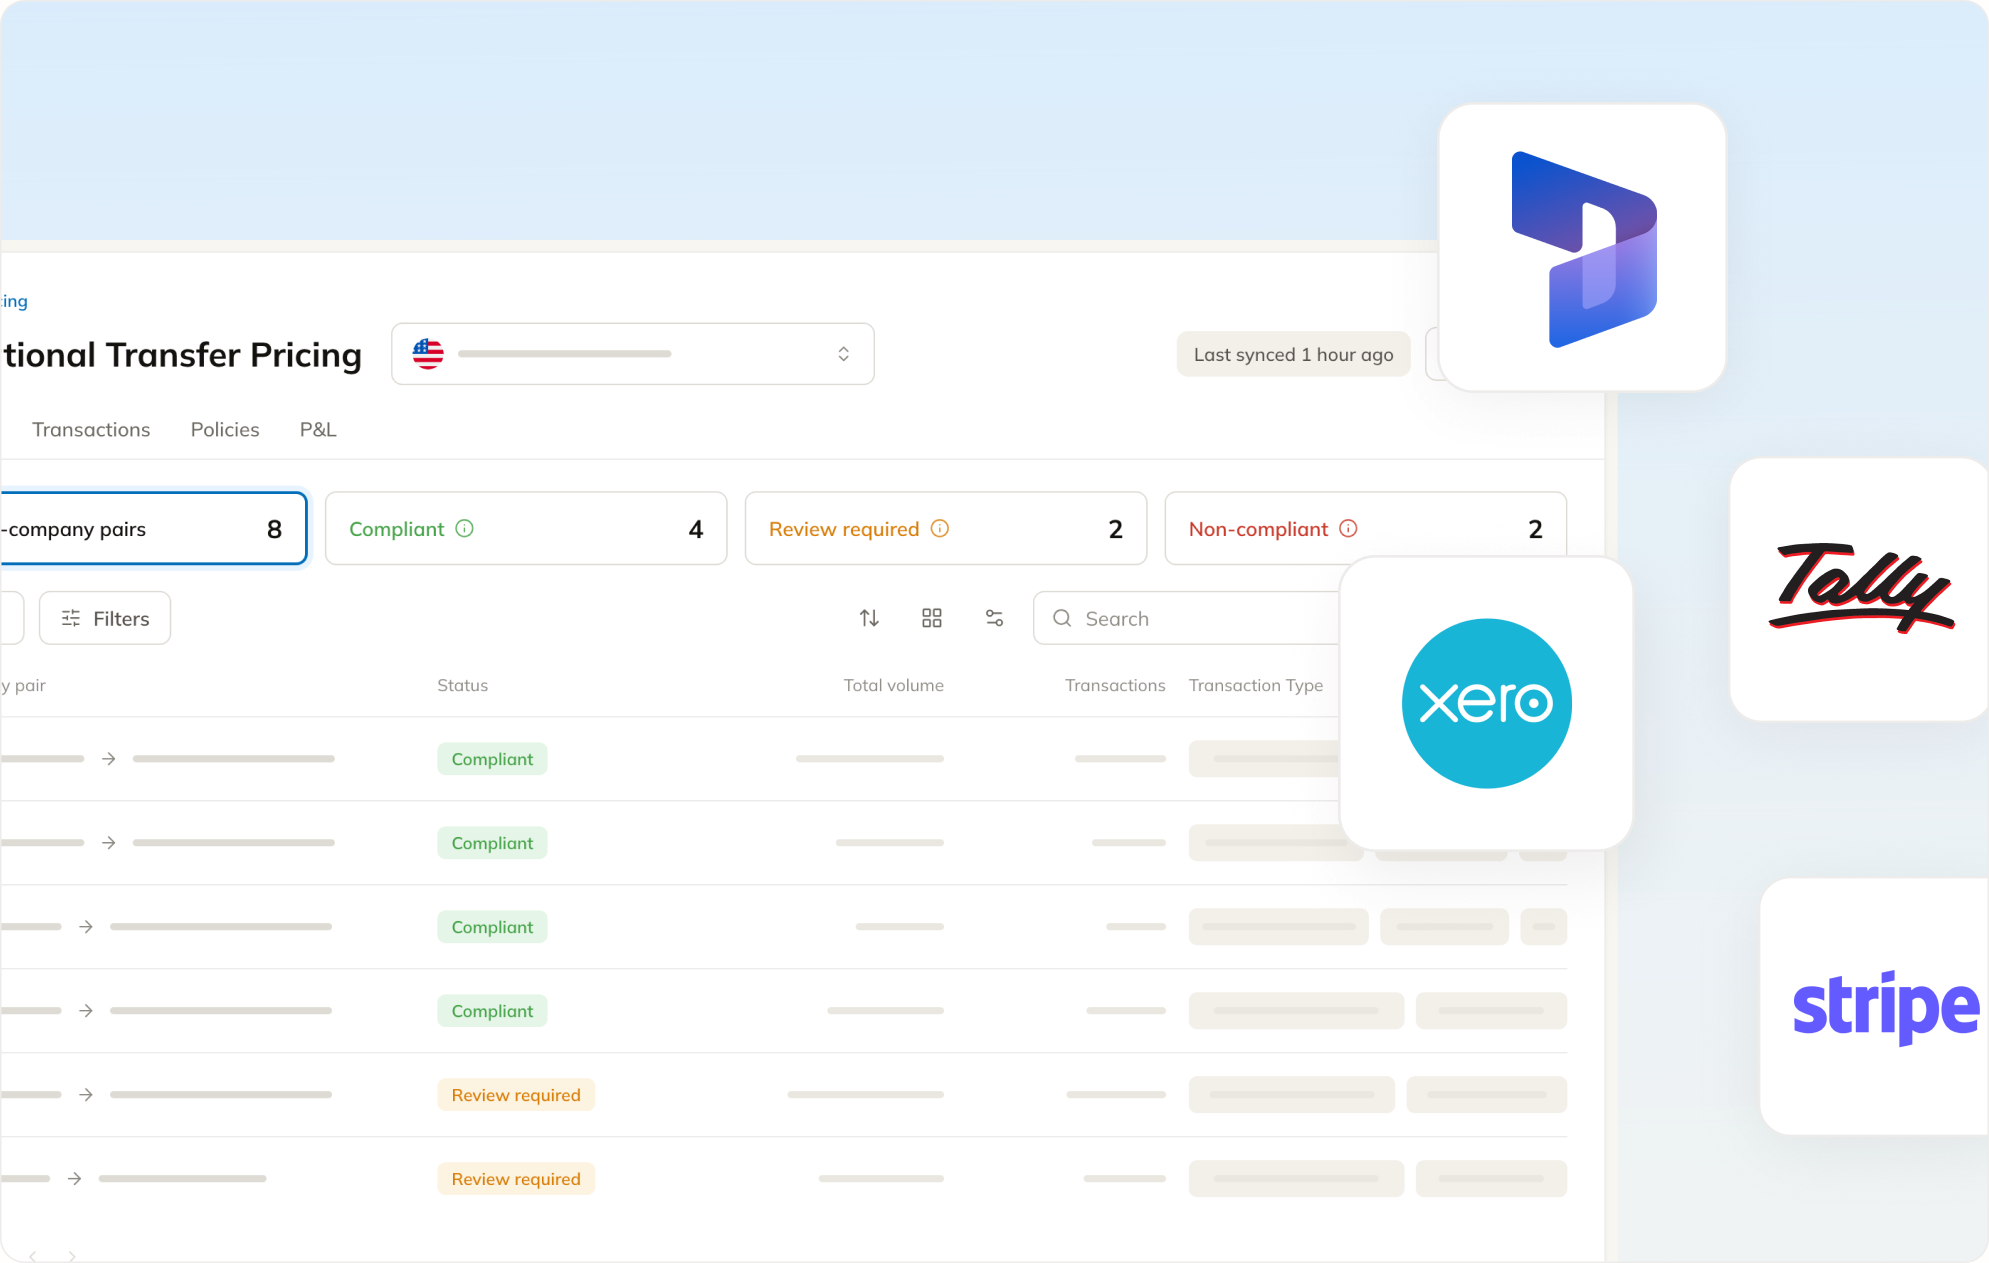
Task: Click into the Search field
Action: [x=1187, y=618]
